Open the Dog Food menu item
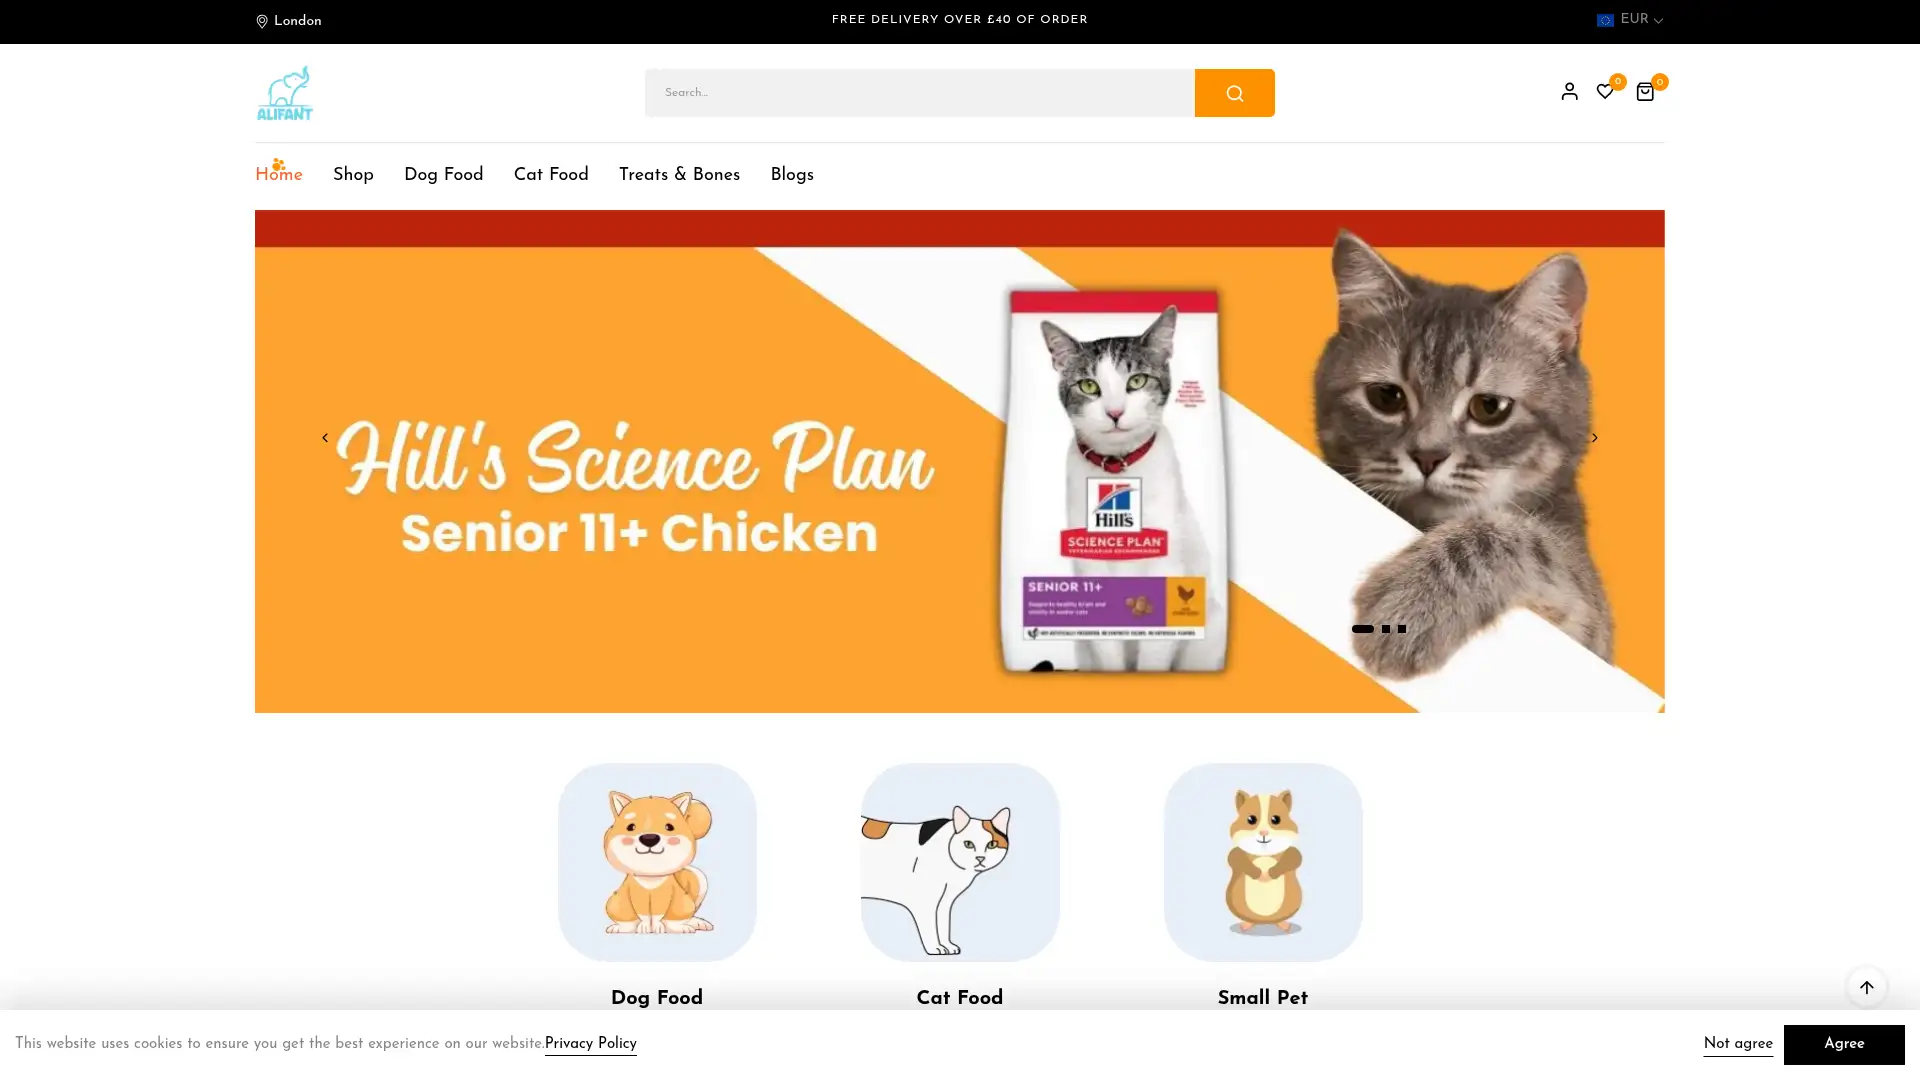1920x1080 pixels. [x=444, y=175]
